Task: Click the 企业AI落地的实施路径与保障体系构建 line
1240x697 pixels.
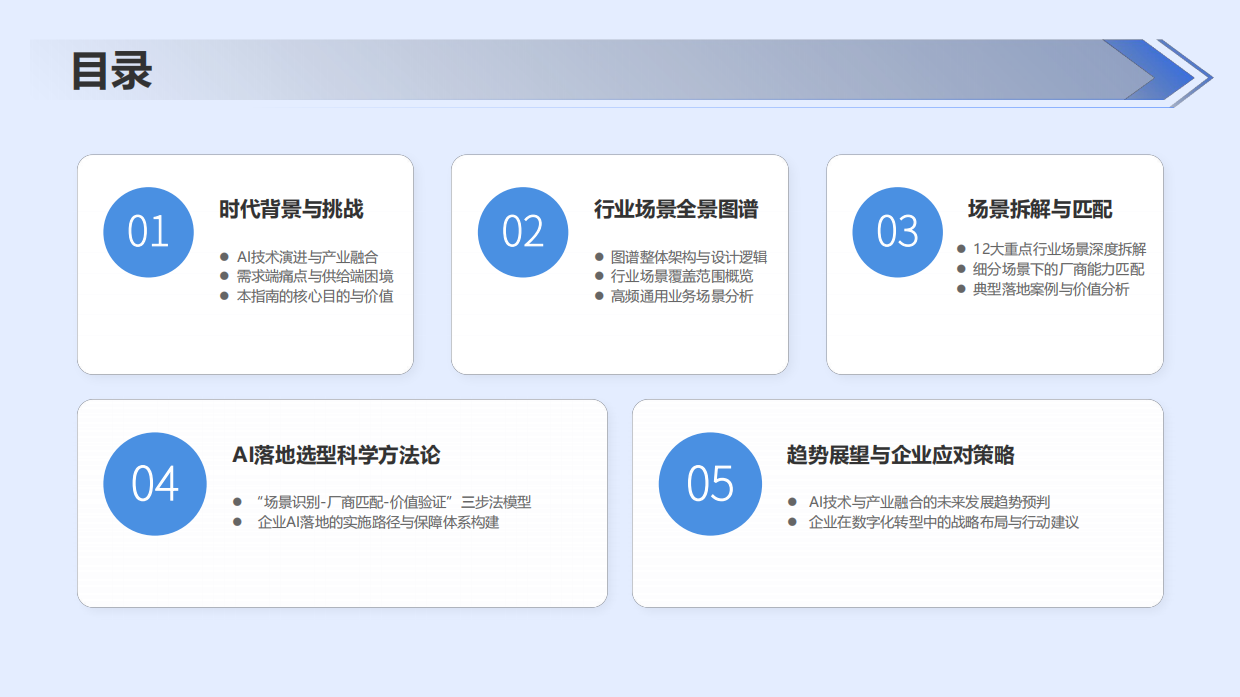Action: 378,522
